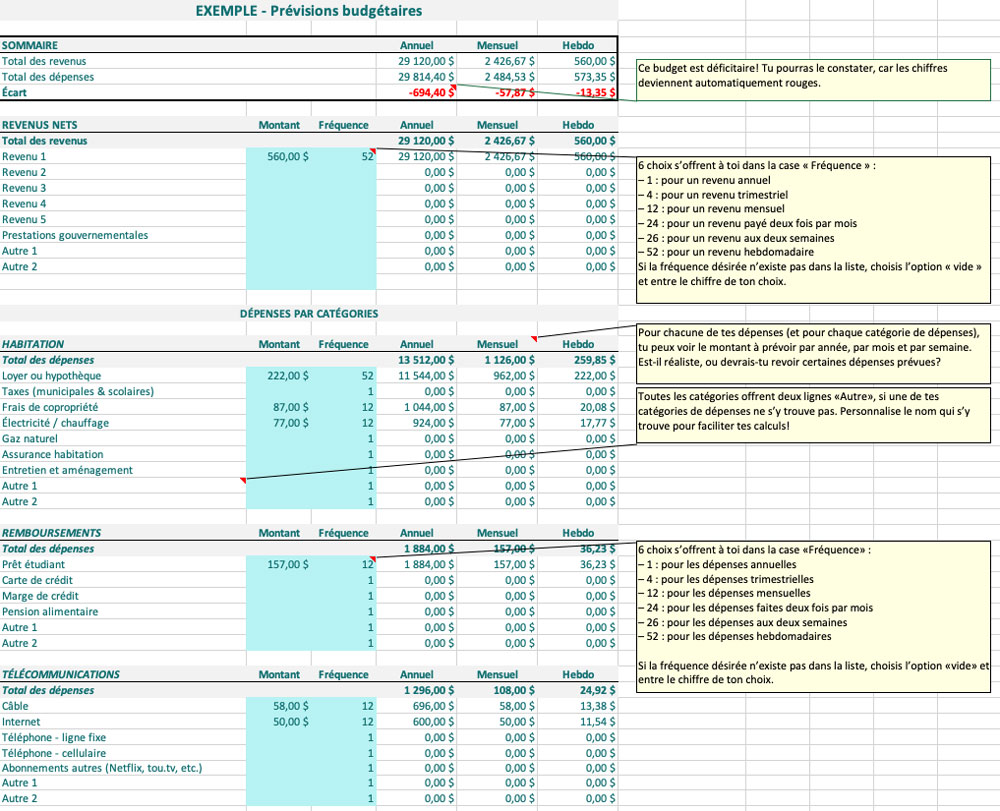1000x811 pixels.
Task: Edit Revenu 1 Montant cell 560,00 $
Action: 279,156
